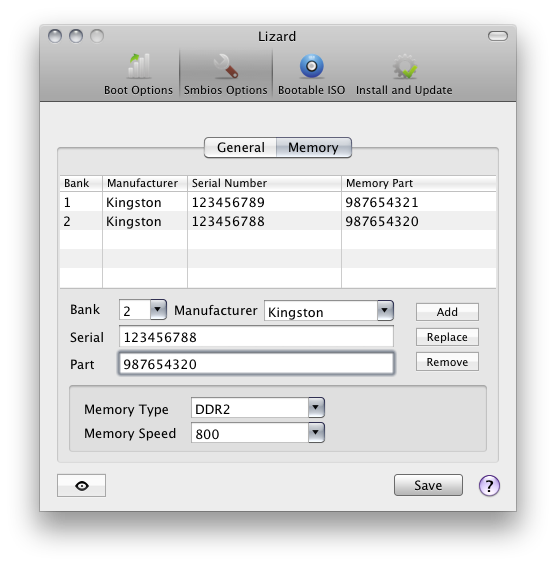Open the Memory Speed 800 dropdown
Image resolution: width=556 pixels, height=566 pixels.
click(x=258, y=432)
